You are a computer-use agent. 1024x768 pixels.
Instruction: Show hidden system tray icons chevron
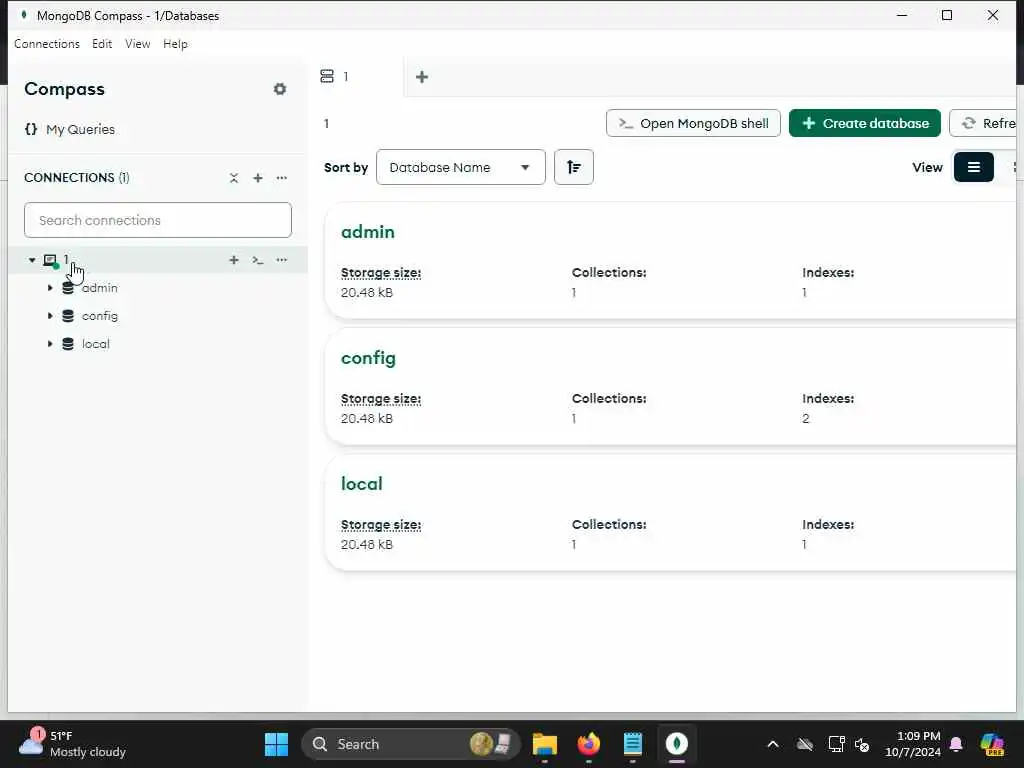pyautogui.click(x=773, y=744)
